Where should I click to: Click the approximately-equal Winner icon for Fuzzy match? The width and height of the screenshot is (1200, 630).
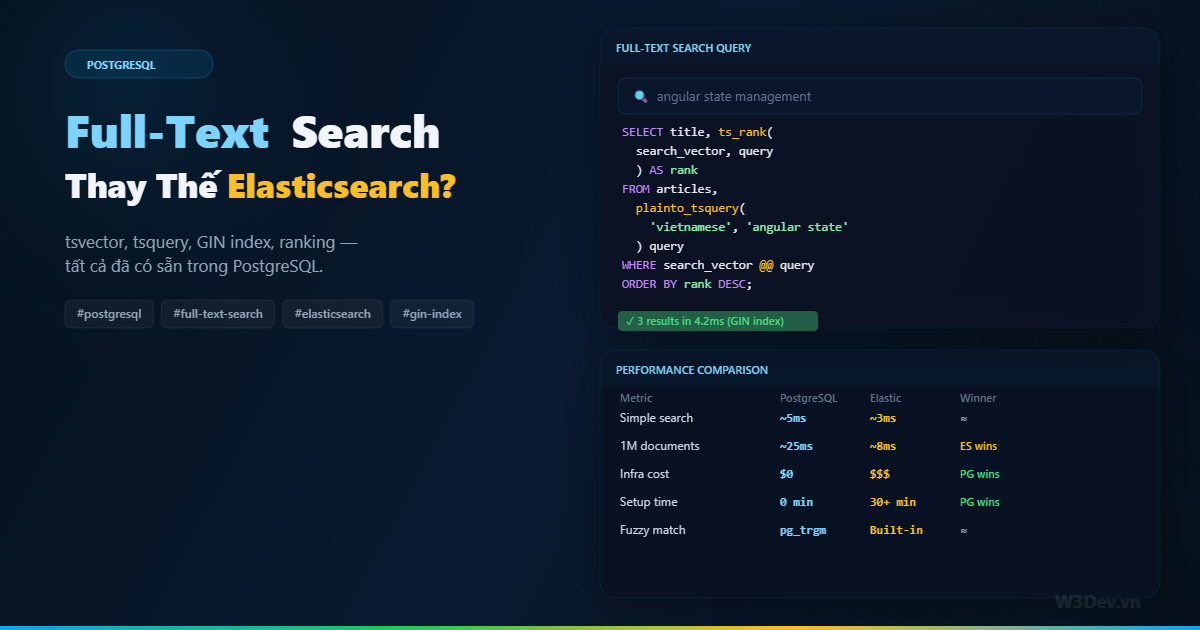pos(962,529)
